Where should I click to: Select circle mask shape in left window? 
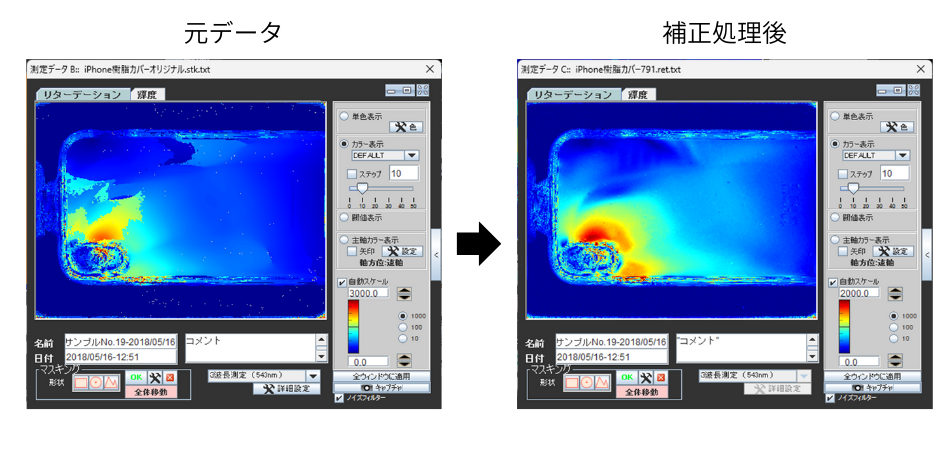click(x=96, y=380)
